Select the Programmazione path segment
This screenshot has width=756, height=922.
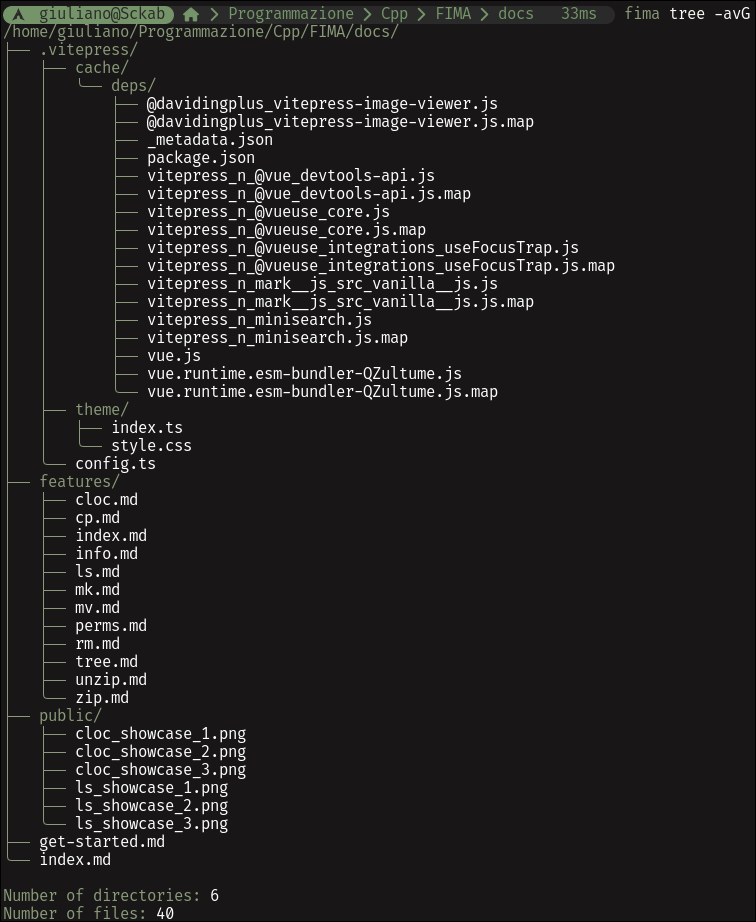pyautogui.click(x=291, y=14)
